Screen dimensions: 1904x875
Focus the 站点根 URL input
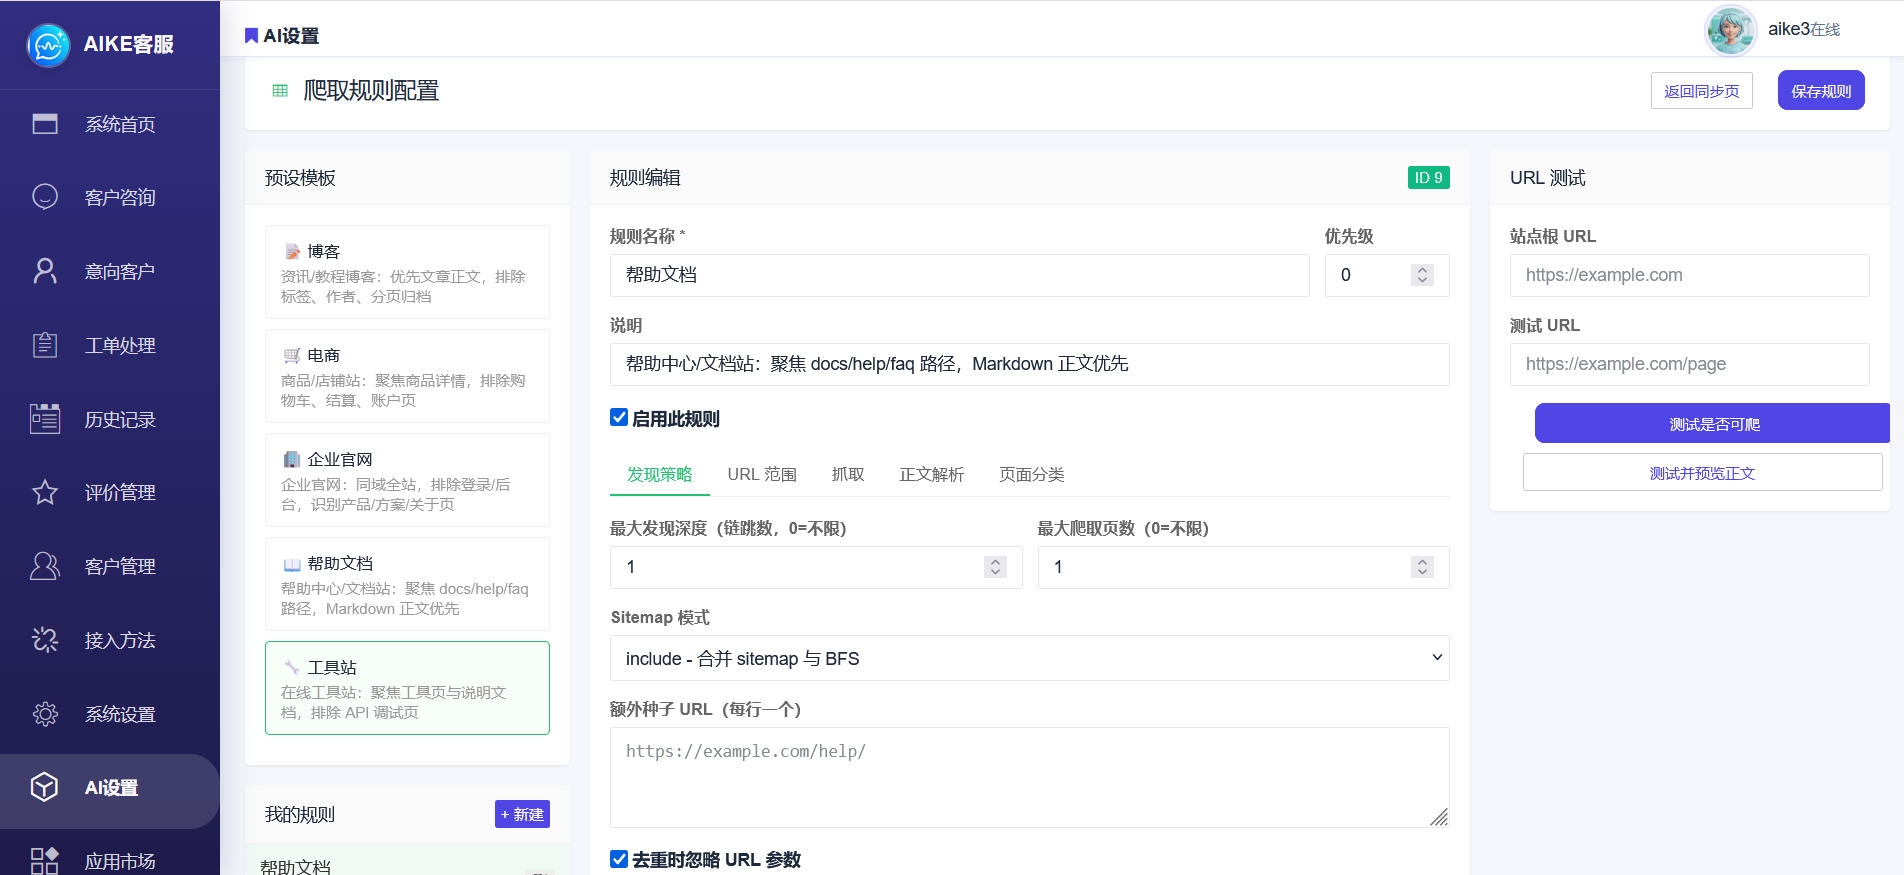(x=1690, y=275)
